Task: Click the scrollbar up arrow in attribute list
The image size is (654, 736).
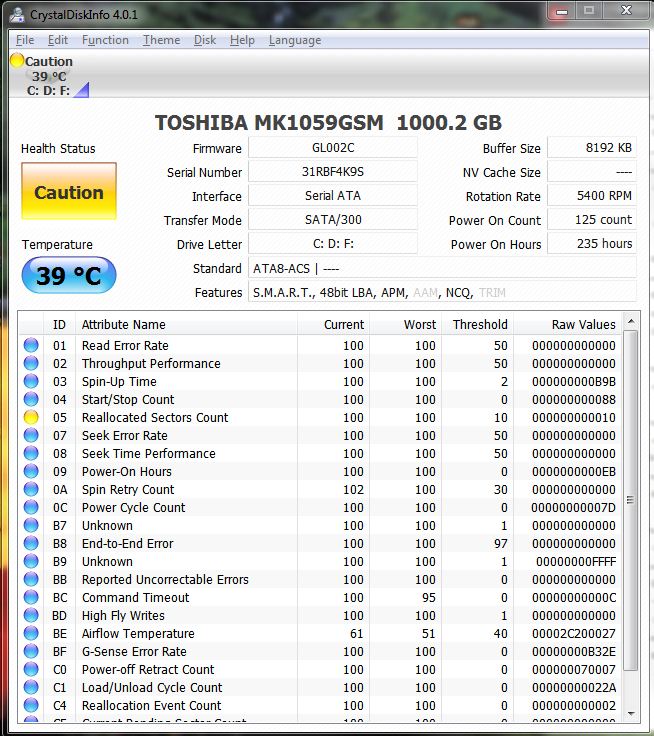Action: point(631,322)
